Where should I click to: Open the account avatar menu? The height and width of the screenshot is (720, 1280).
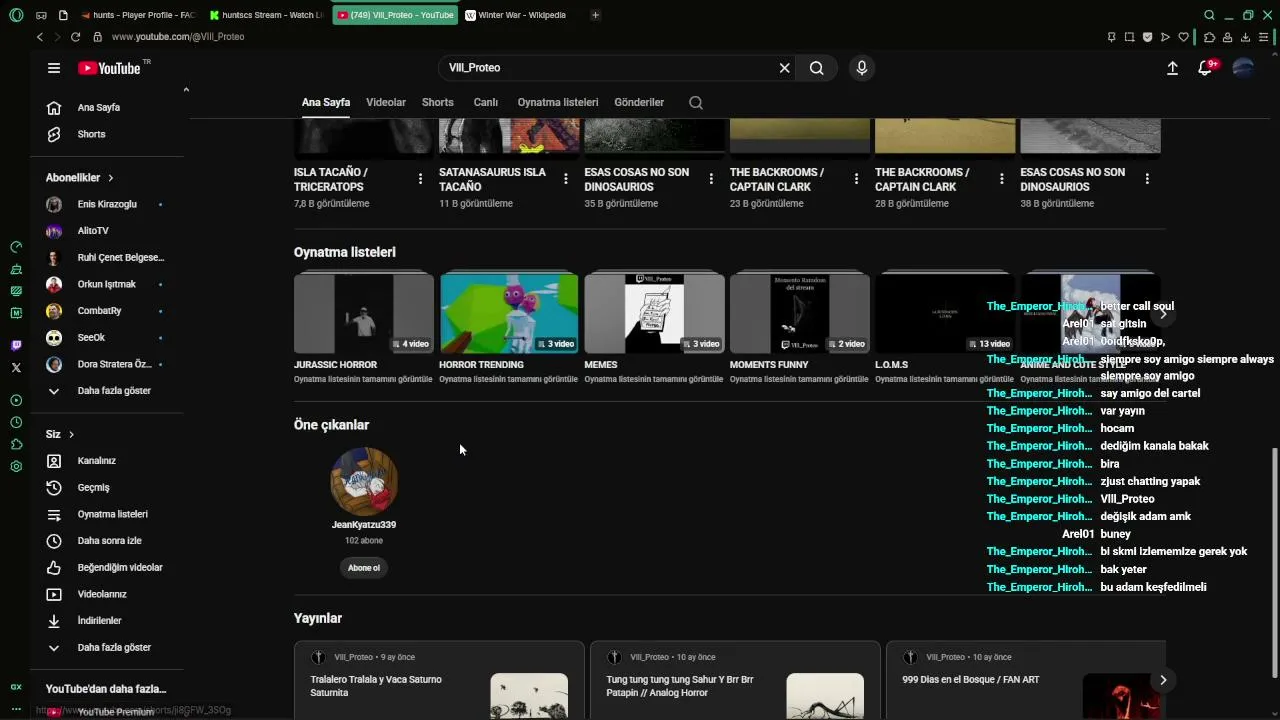1243,68
